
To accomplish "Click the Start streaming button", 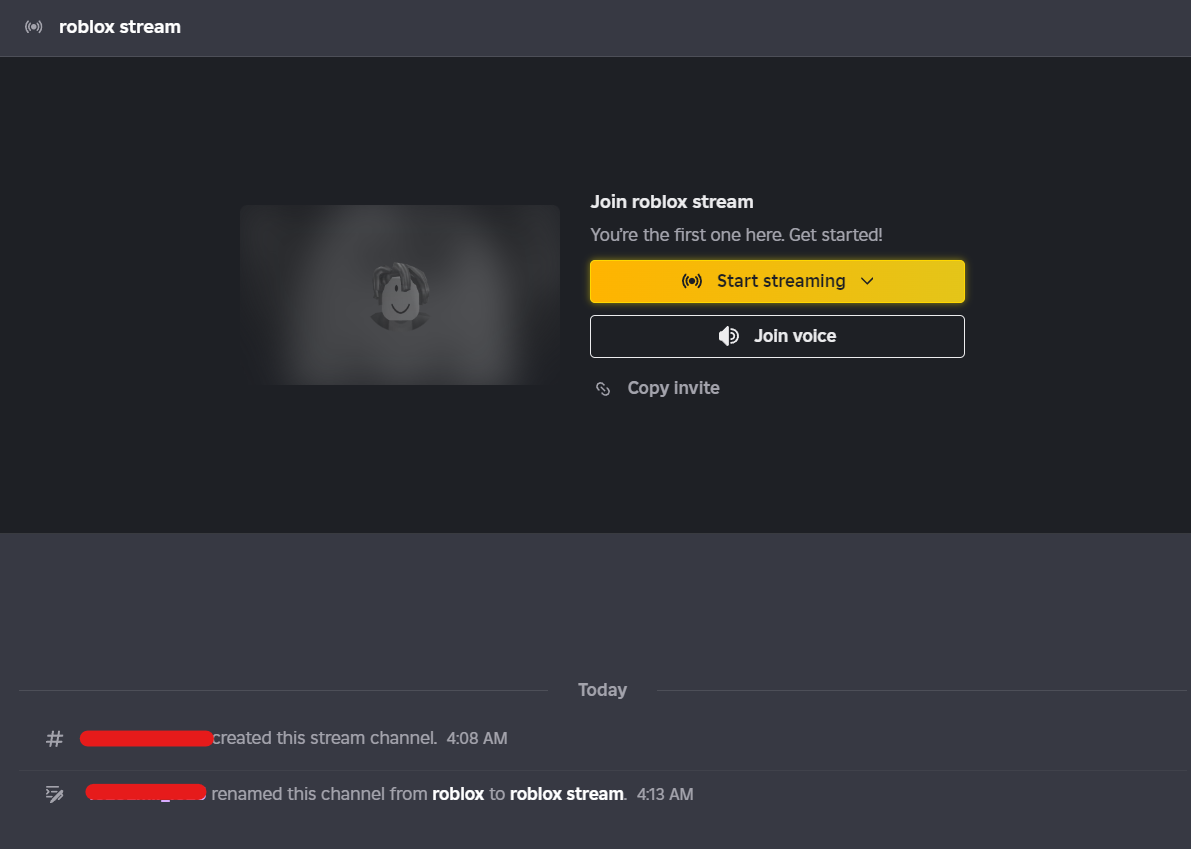I will [x=777, y=282].
